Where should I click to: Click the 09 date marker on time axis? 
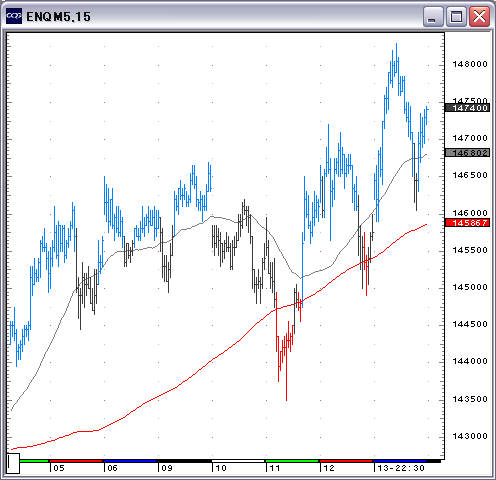(x=167, y=468)
